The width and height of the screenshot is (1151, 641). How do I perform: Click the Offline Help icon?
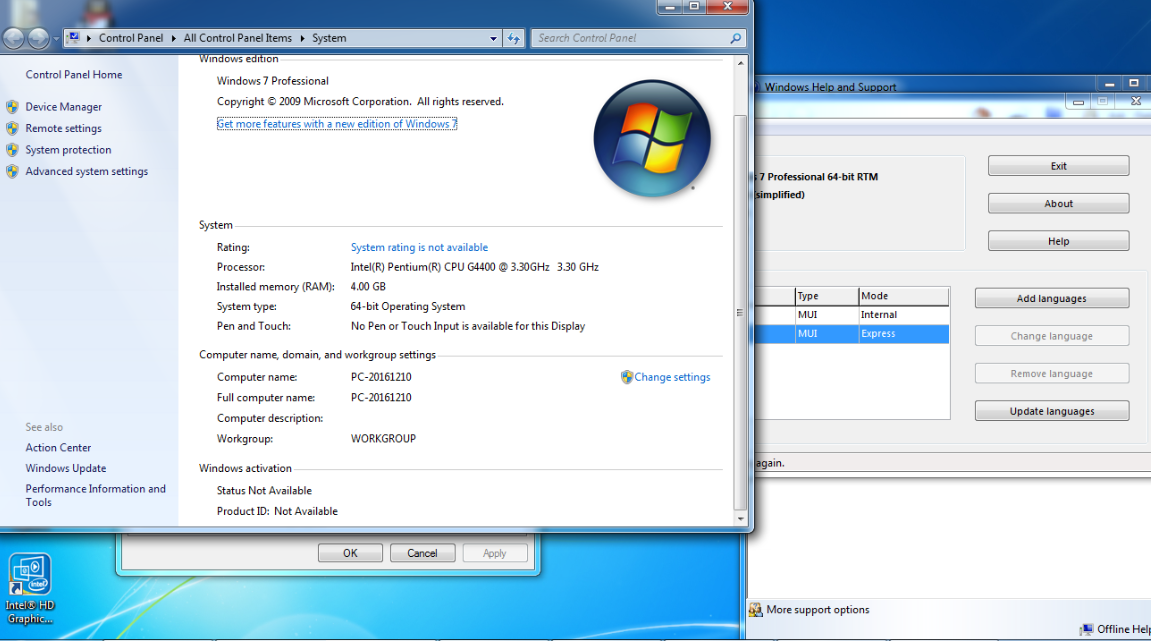[1086, 629]
